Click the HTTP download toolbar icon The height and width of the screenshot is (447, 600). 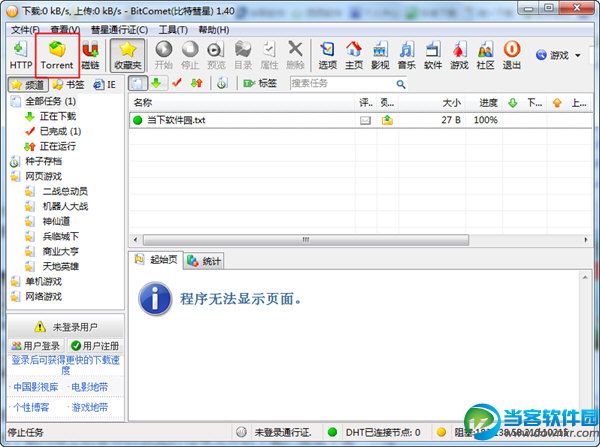point(21,55)
